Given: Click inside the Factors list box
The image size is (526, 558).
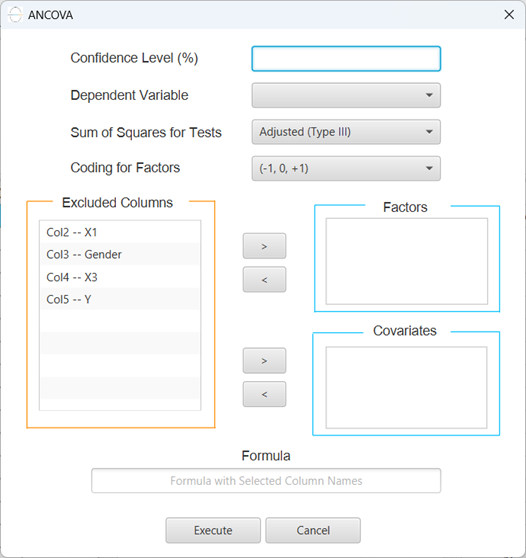Looking at the screenshot, I should pos(406,261).
